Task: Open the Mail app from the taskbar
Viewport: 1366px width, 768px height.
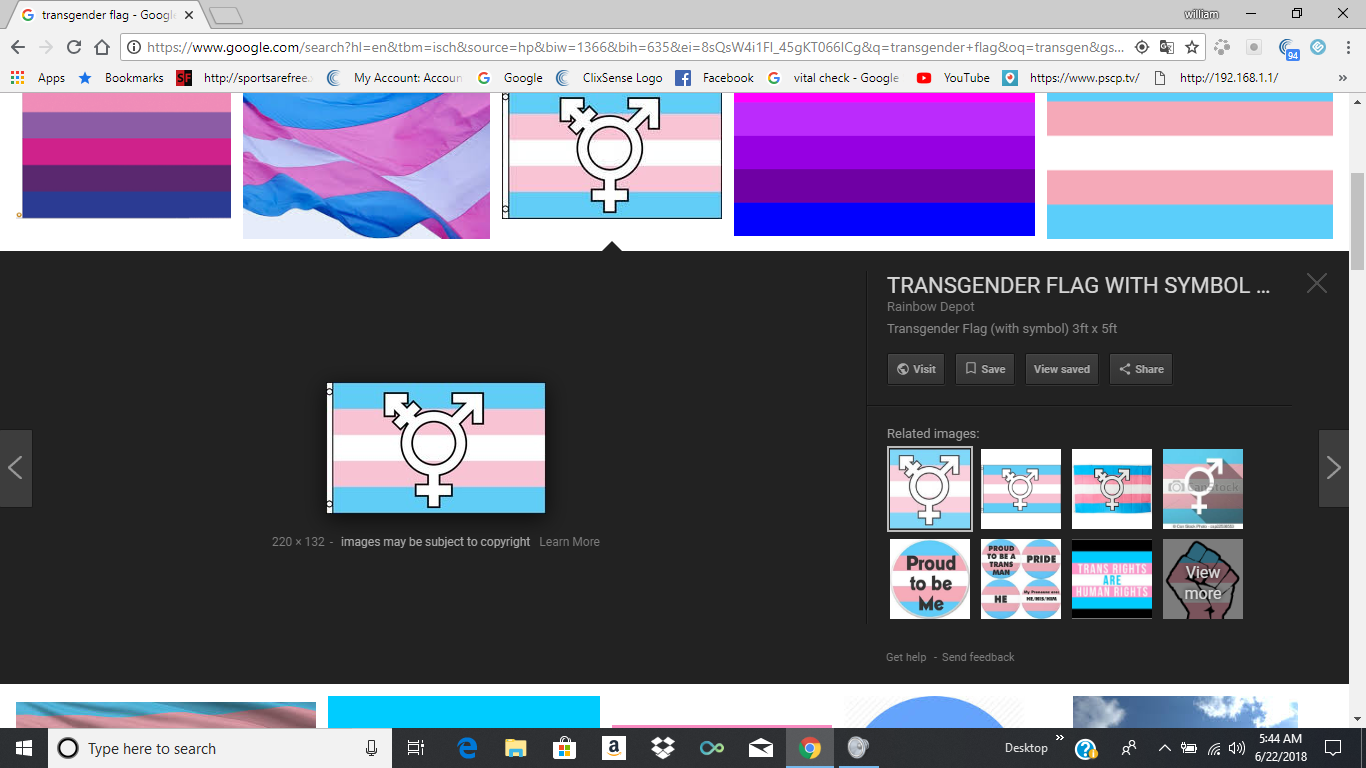Action: [x=760, y=748]
